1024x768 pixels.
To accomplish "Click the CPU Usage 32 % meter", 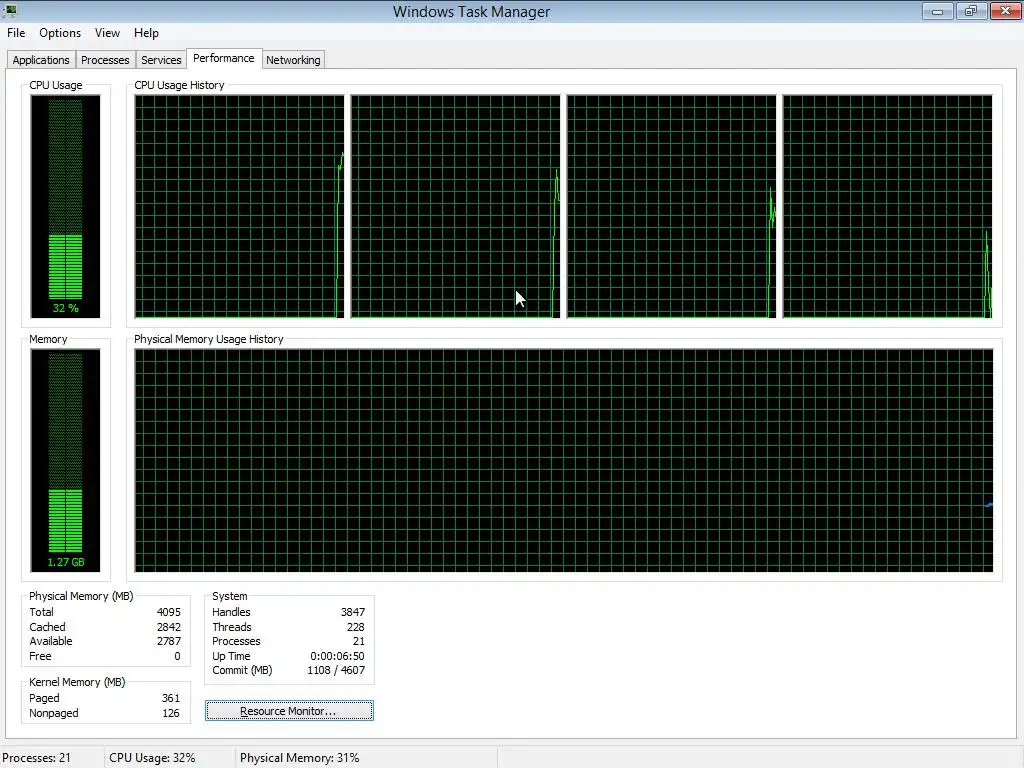I will tap(65, 206).
